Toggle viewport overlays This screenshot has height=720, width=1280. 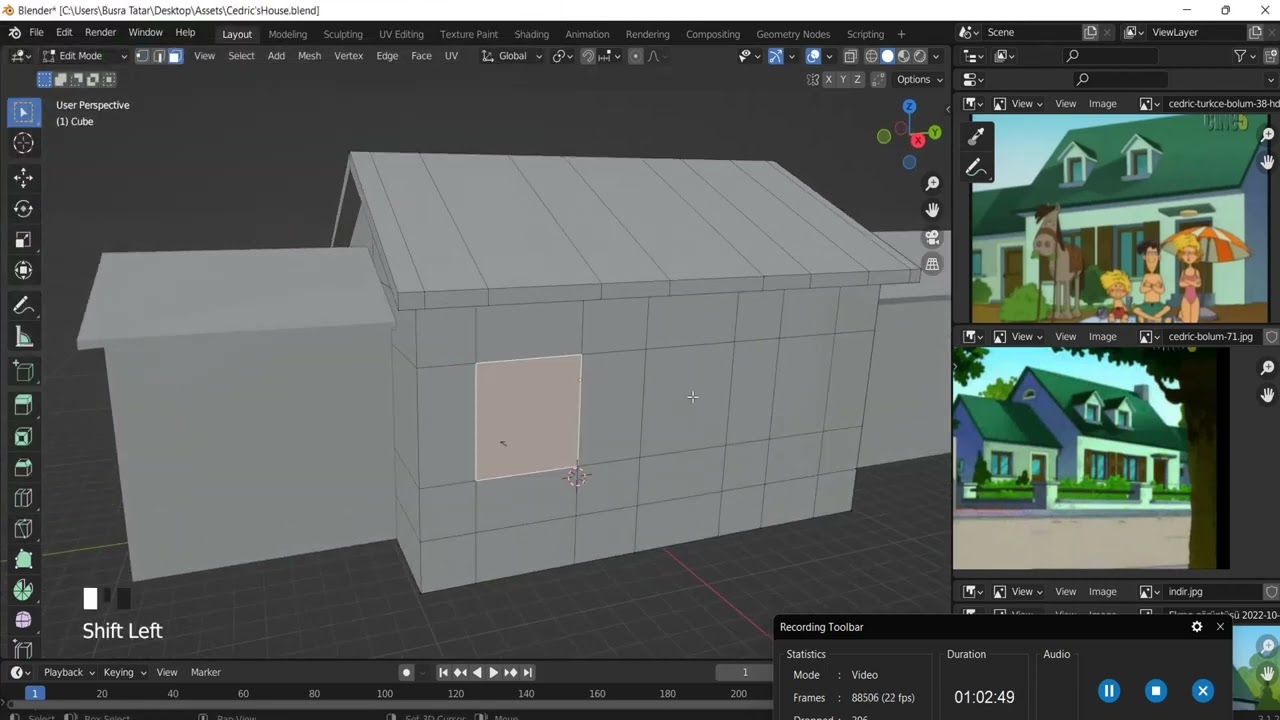tap(813, 56)
